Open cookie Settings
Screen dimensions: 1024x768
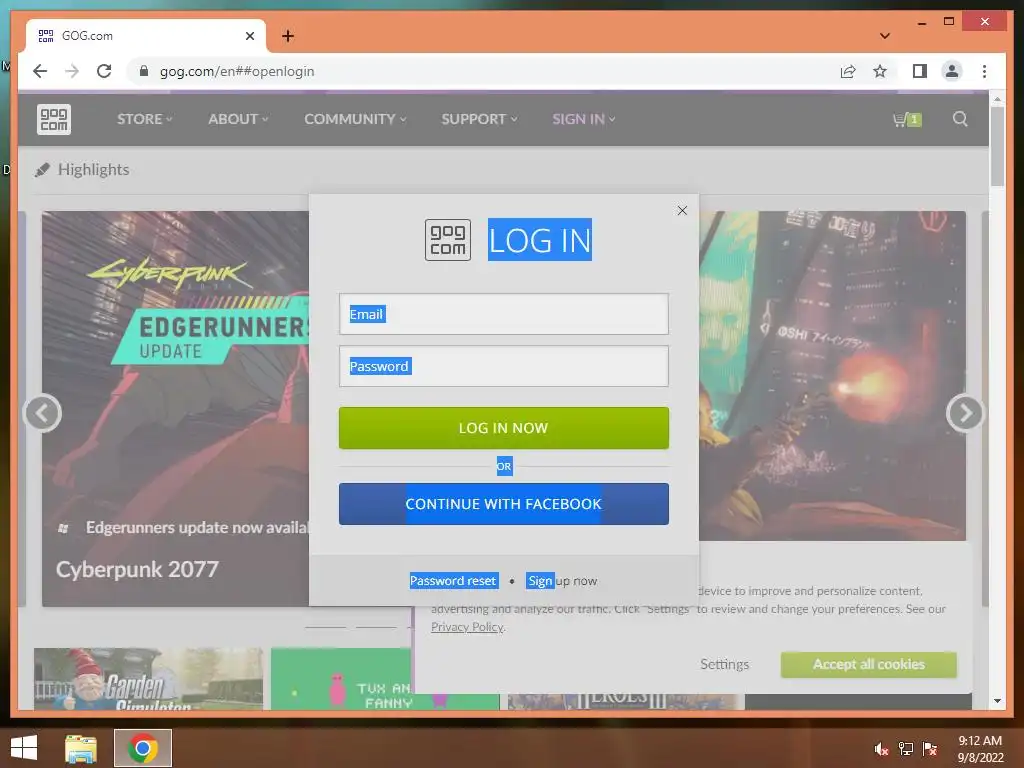point(724,664)
